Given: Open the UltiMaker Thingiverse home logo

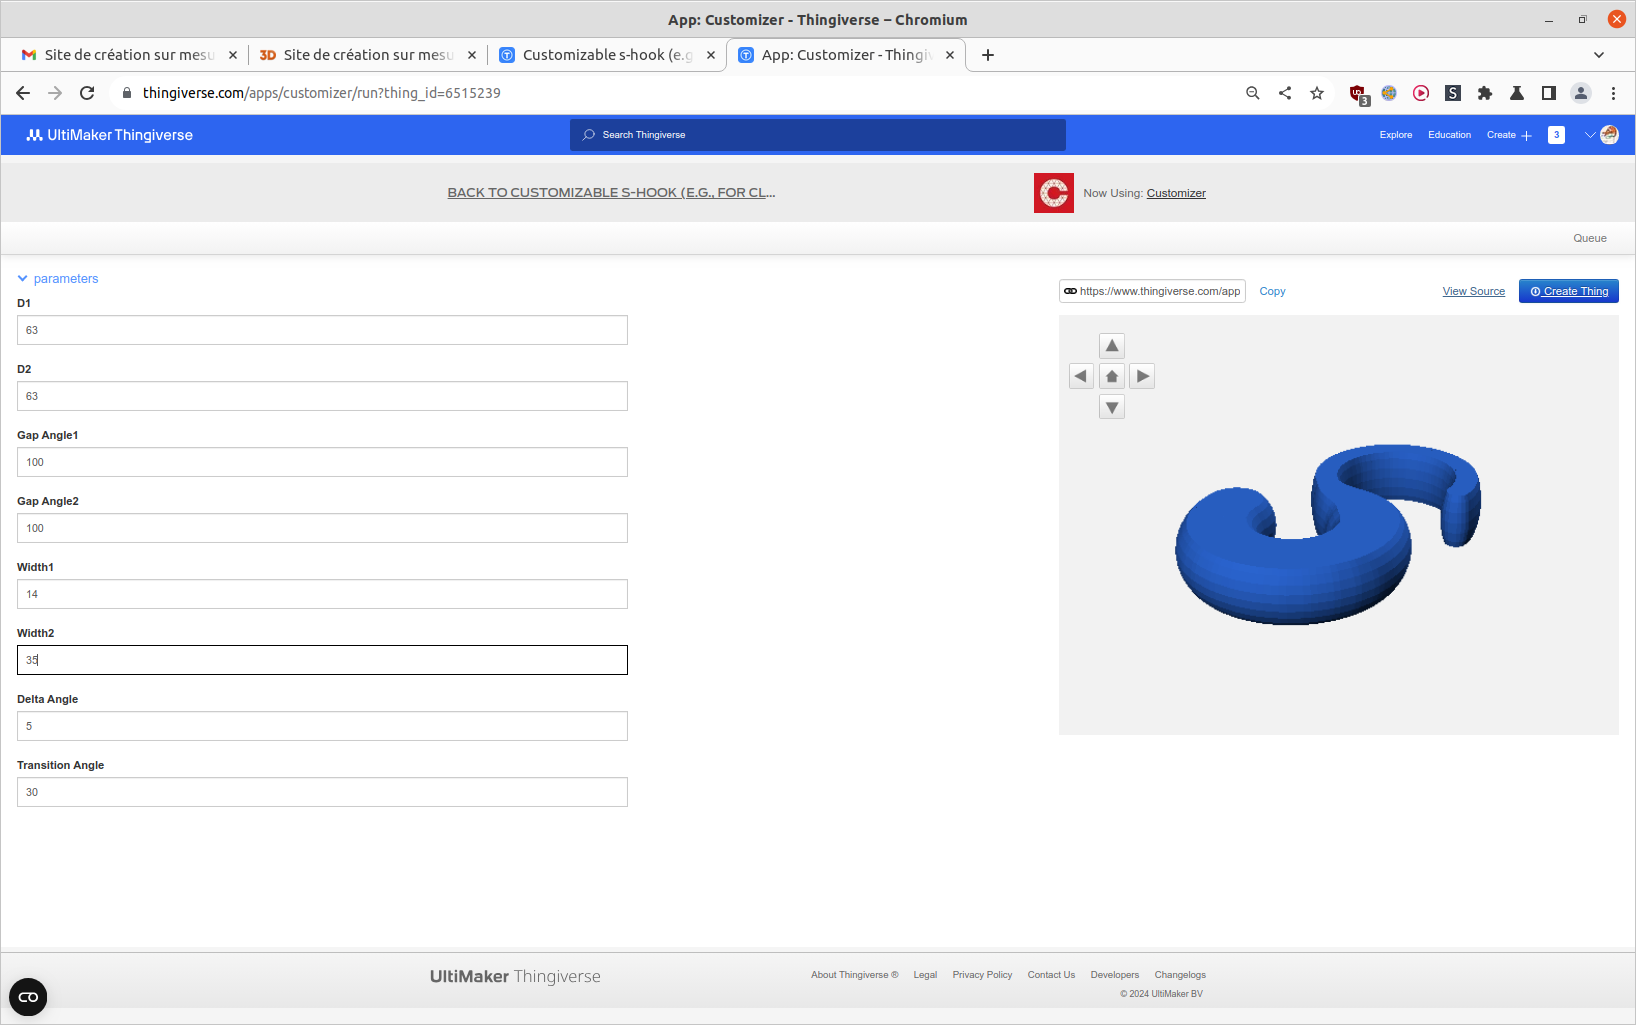Looking at the screenshot, I should 110,135.
